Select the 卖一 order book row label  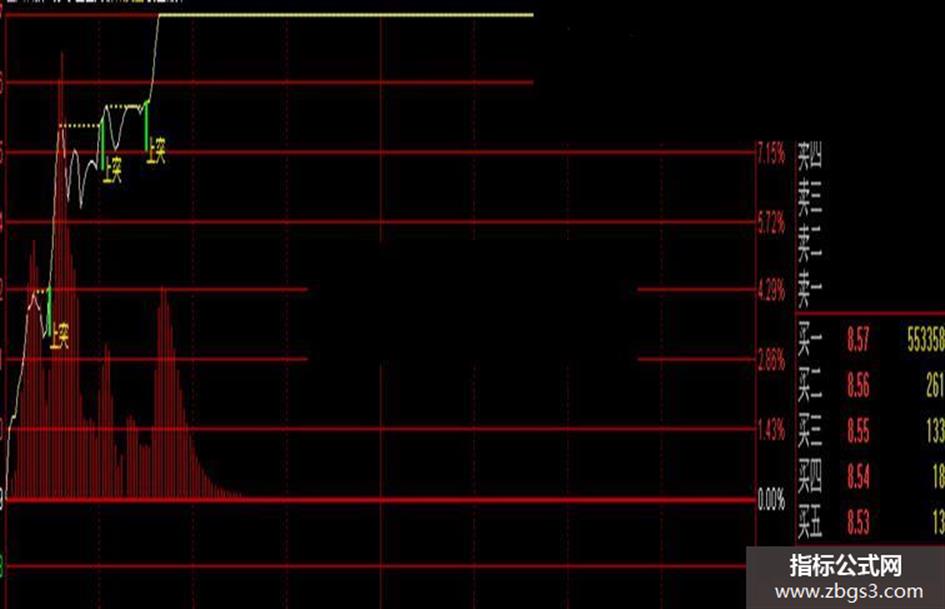[809, 292]
